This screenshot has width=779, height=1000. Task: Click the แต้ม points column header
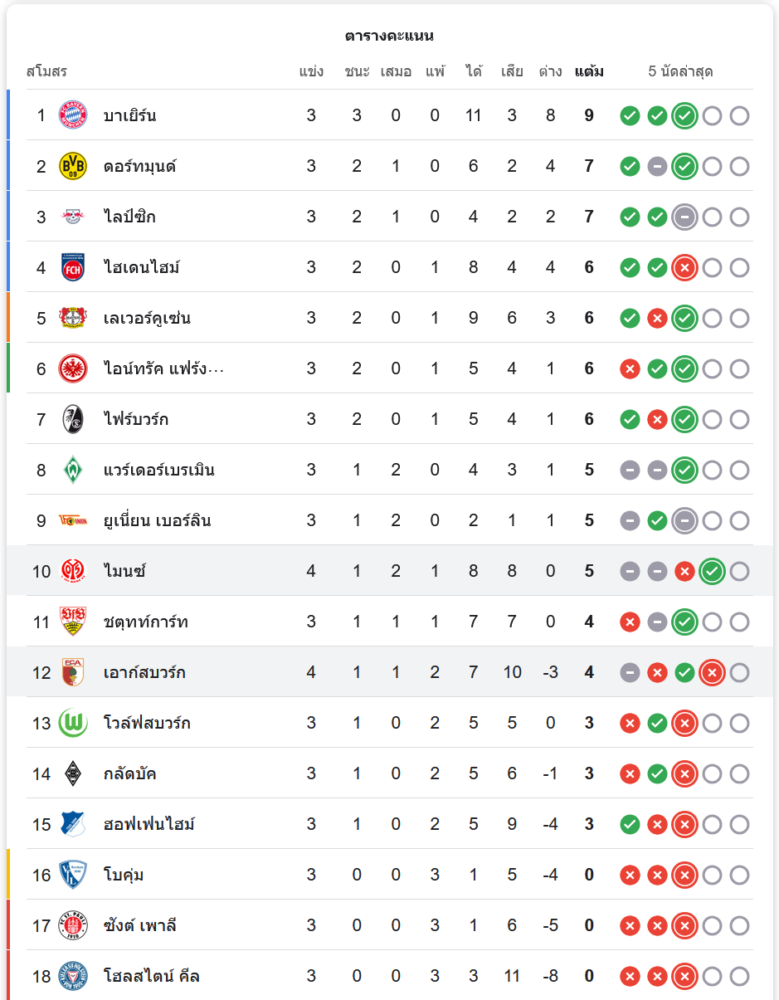tap(589, 72)
